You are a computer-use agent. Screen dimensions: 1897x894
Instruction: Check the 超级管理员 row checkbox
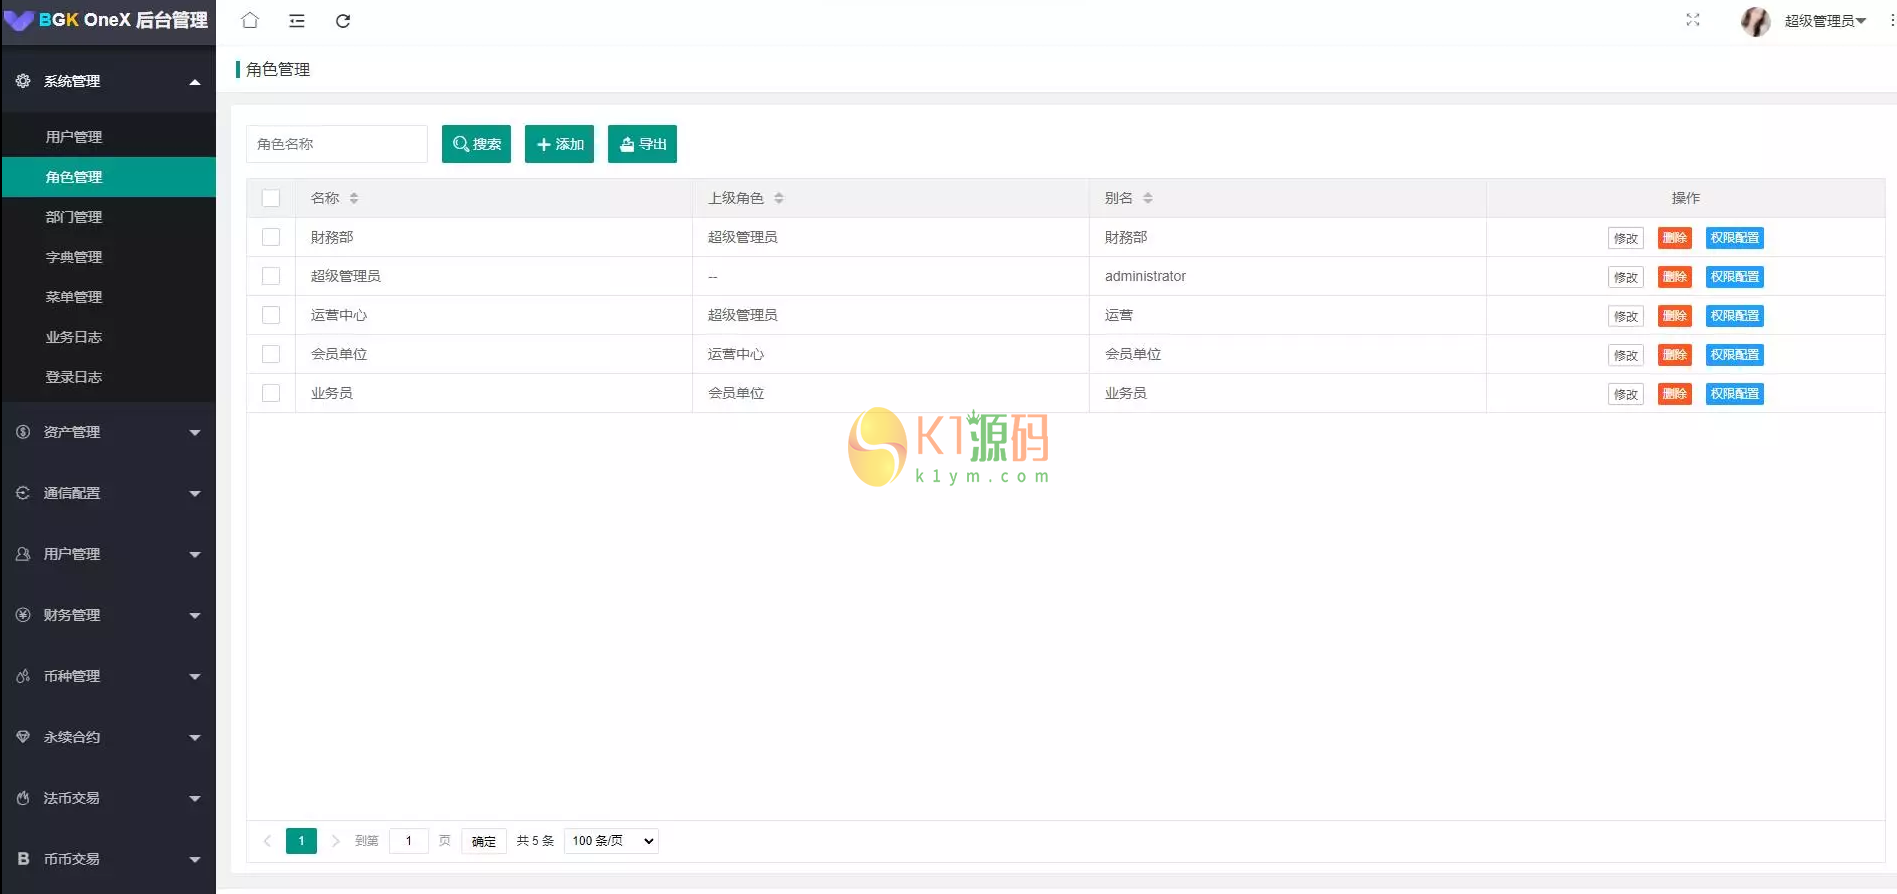click(271, 276)
